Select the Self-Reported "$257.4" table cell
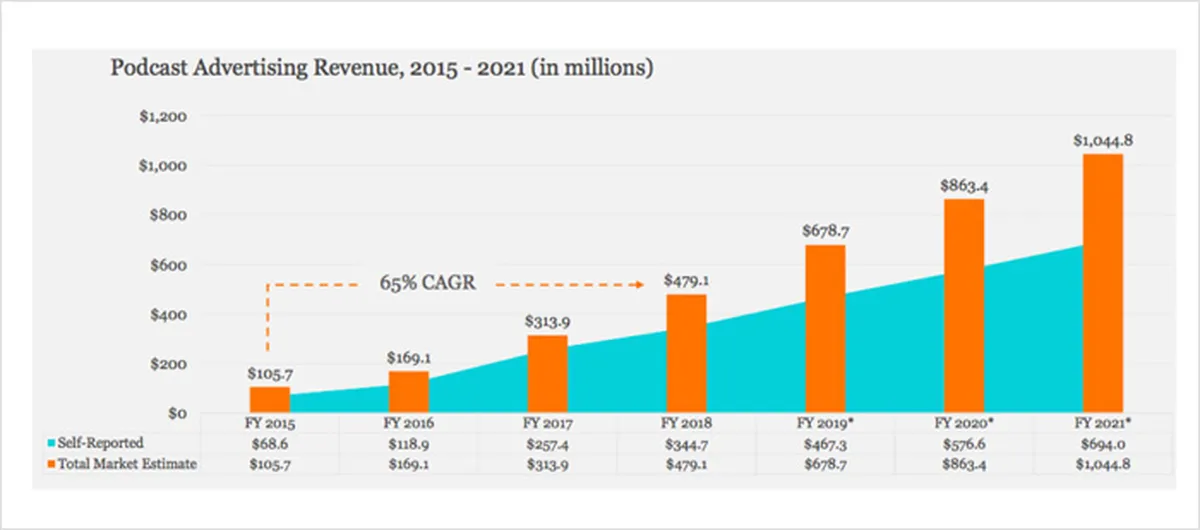Viewport: 1200px width, 530px height. pos(547,443)
